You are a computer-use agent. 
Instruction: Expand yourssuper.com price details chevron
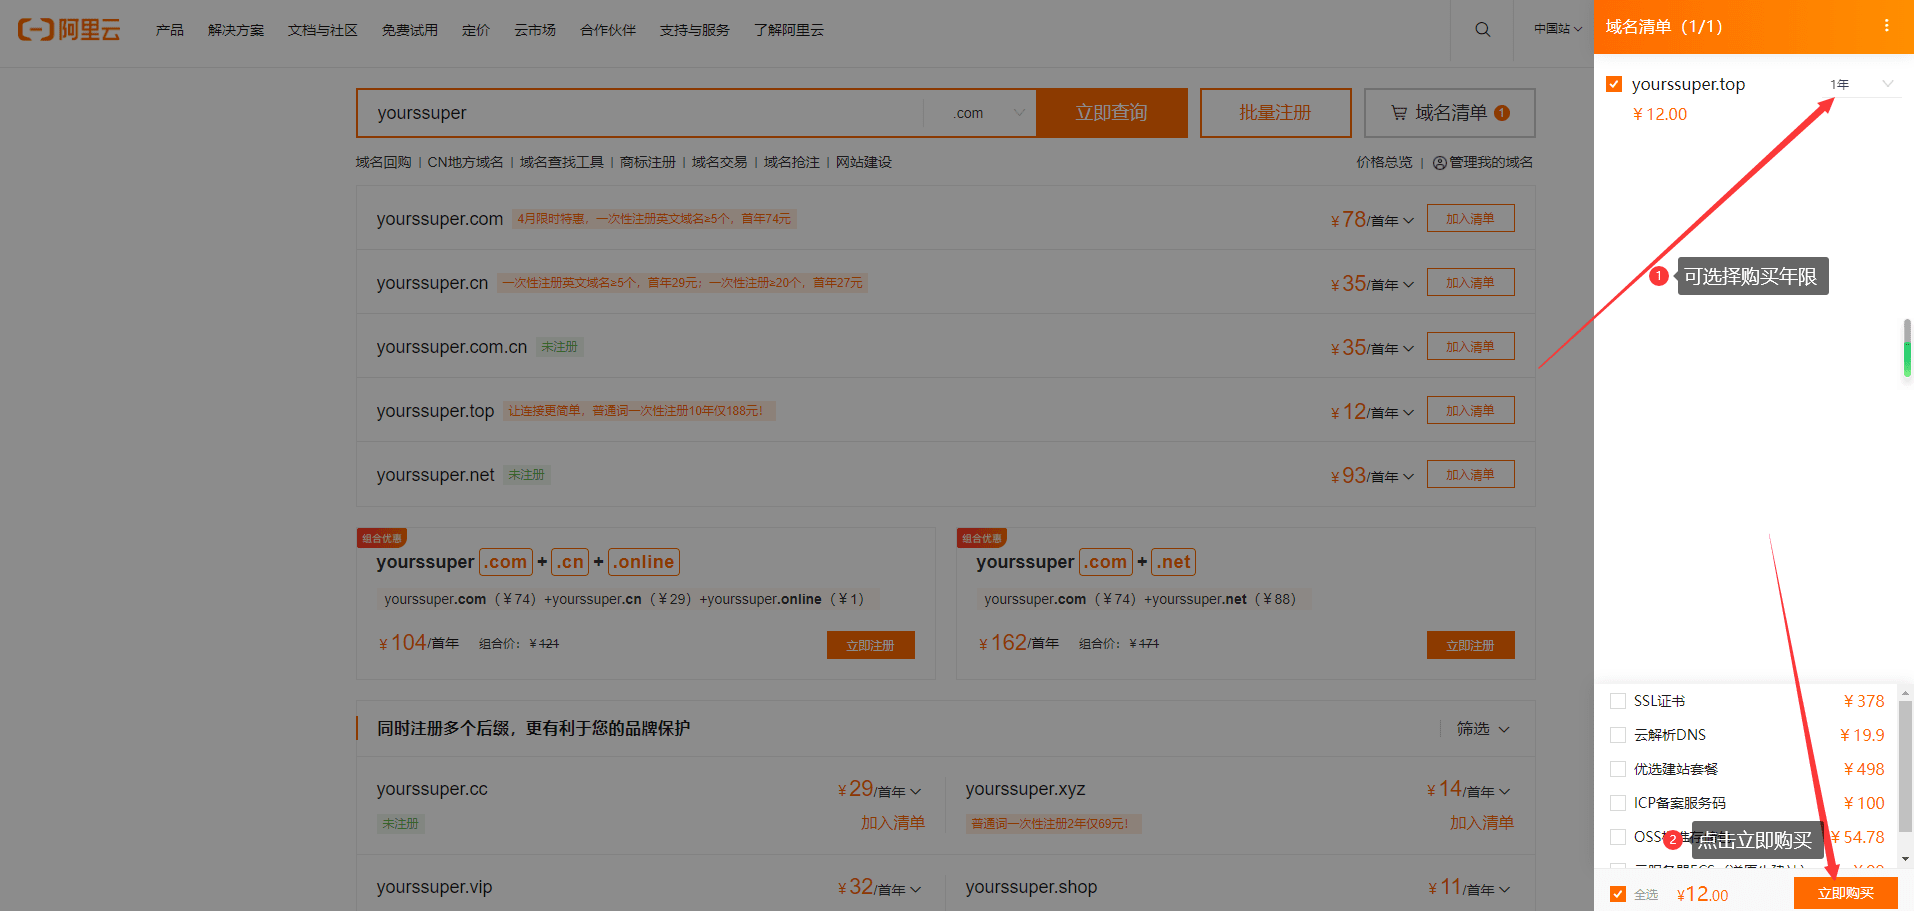(1408, 221)
